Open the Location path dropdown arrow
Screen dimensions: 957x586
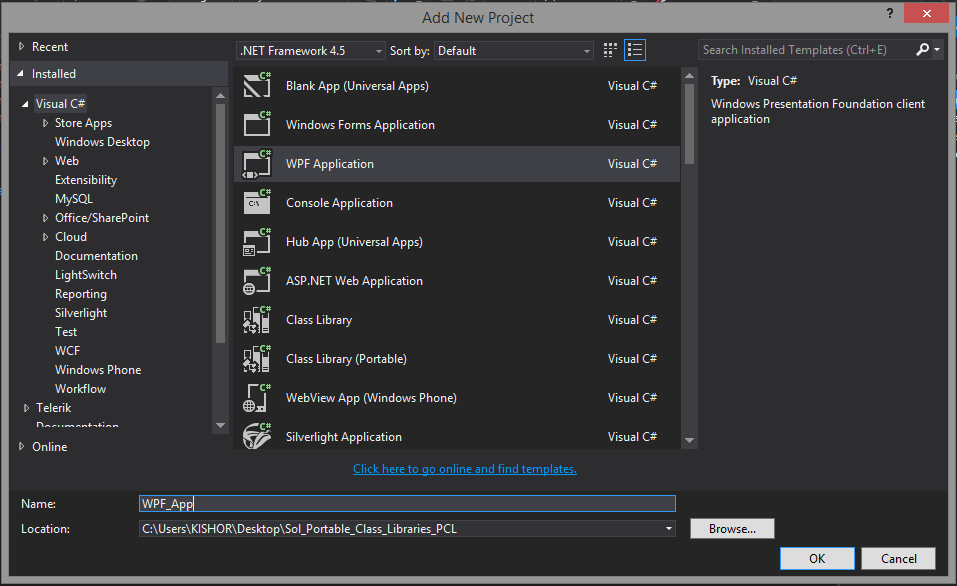[x=669, y=529]
